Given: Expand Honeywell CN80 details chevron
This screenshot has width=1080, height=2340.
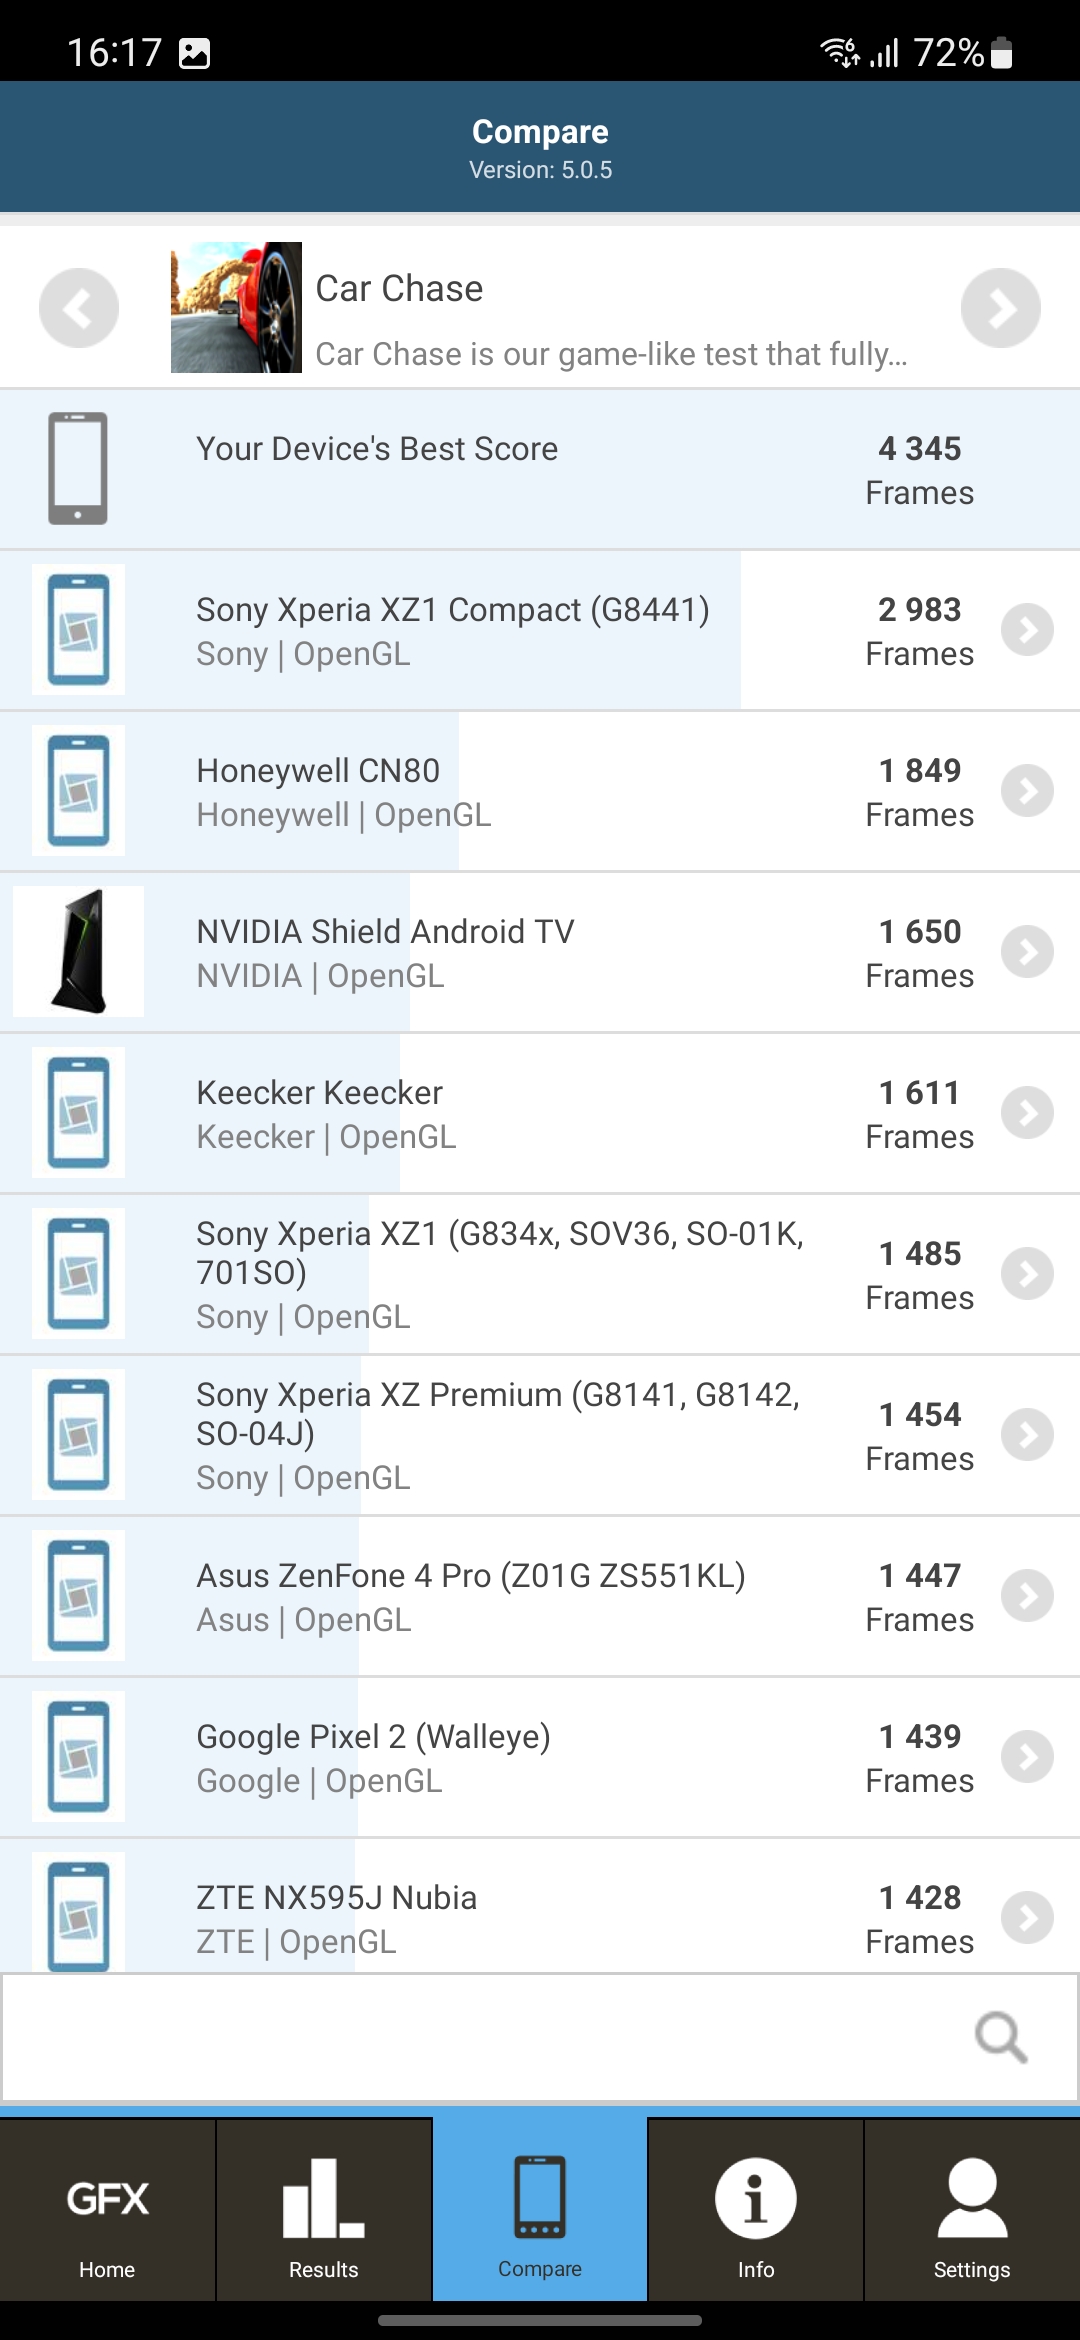Looking at the screenshot, I should click(1027, 791).
